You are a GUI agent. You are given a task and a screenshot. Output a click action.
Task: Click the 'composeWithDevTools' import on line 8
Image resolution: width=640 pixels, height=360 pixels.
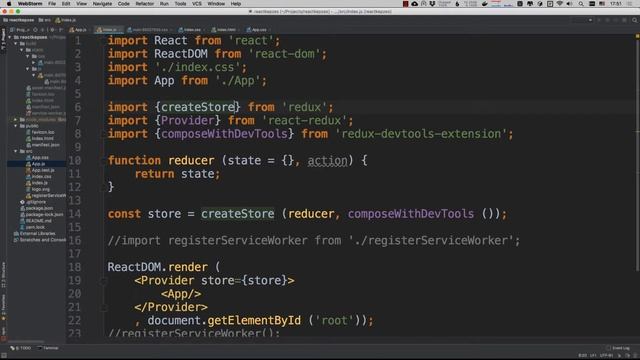(224, 134)
